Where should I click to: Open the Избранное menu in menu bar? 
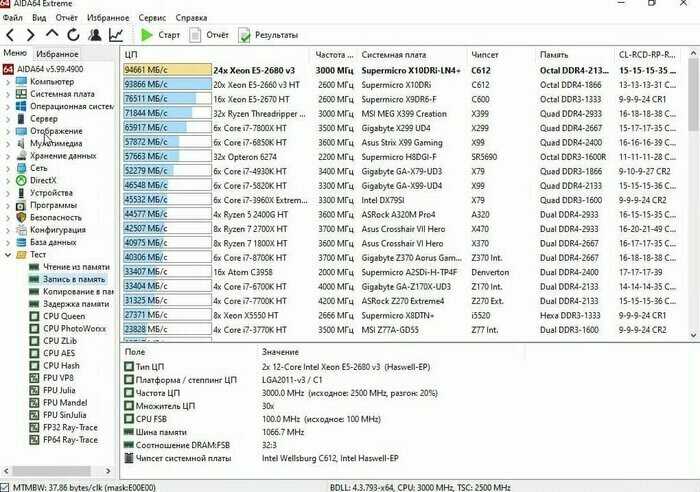pos(108,18)
